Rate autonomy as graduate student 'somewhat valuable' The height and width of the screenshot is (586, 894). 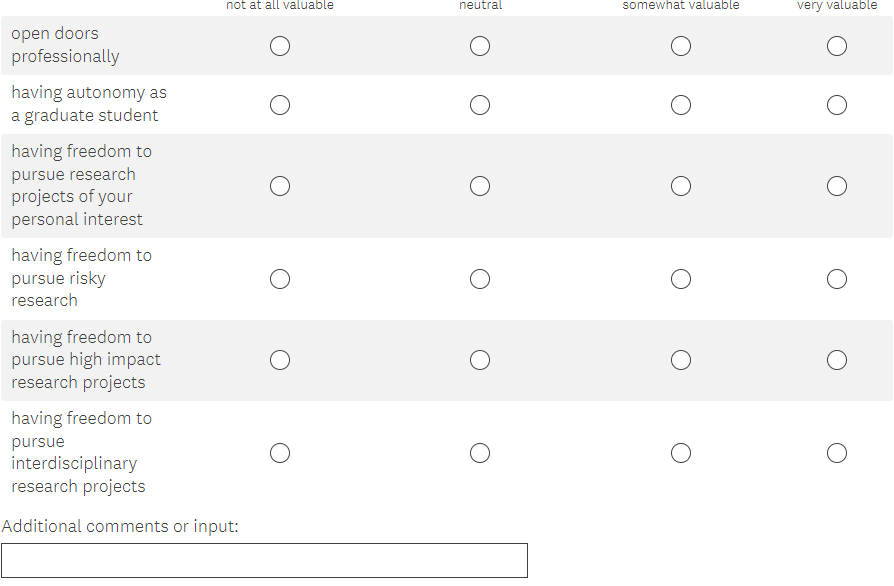coord(681,105)
